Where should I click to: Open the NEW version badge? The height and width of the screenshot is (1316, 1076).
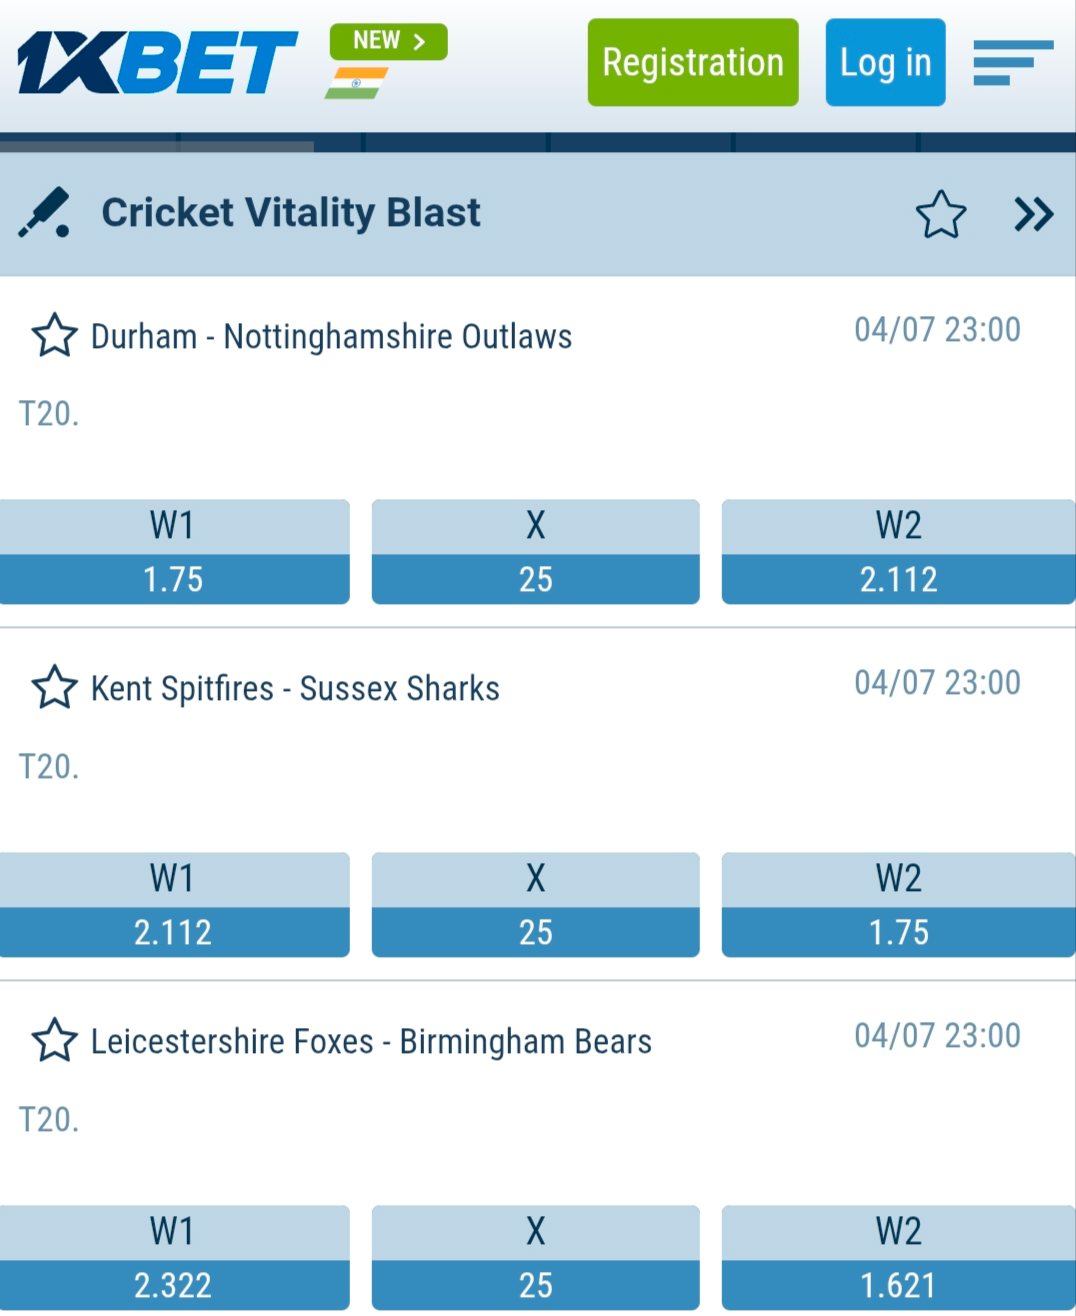(389, 41)
